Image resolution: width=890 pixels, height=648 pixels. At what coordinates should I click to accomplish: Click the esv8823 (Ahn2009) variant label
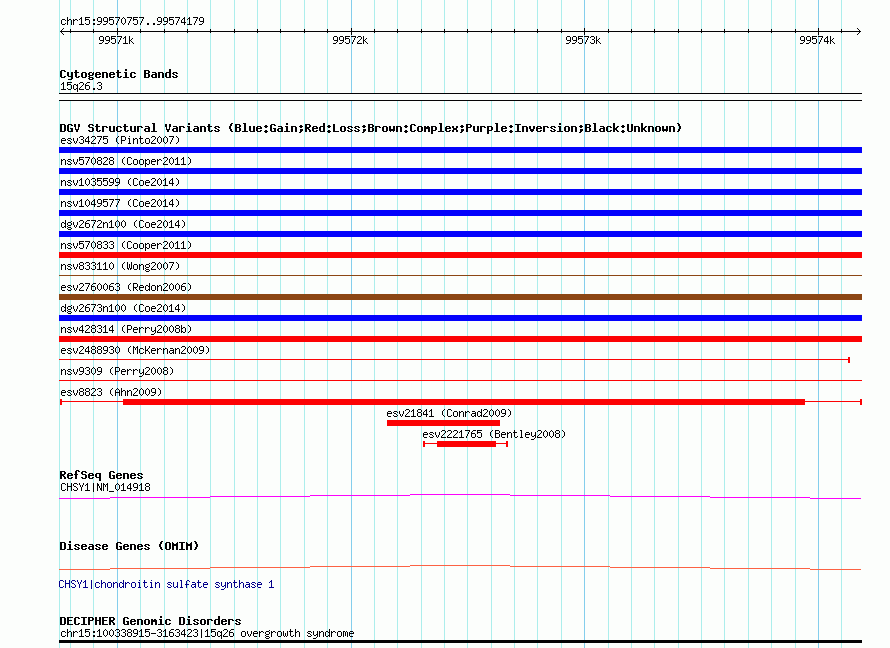111,392
